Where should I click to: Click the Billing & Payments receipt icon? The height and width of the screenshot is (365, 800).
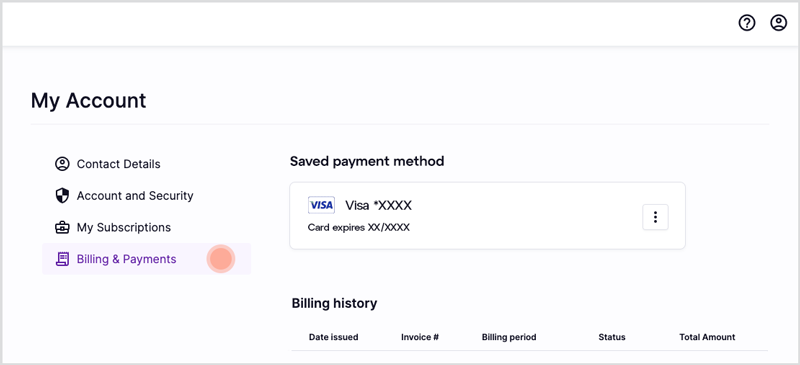coord(62,259)
